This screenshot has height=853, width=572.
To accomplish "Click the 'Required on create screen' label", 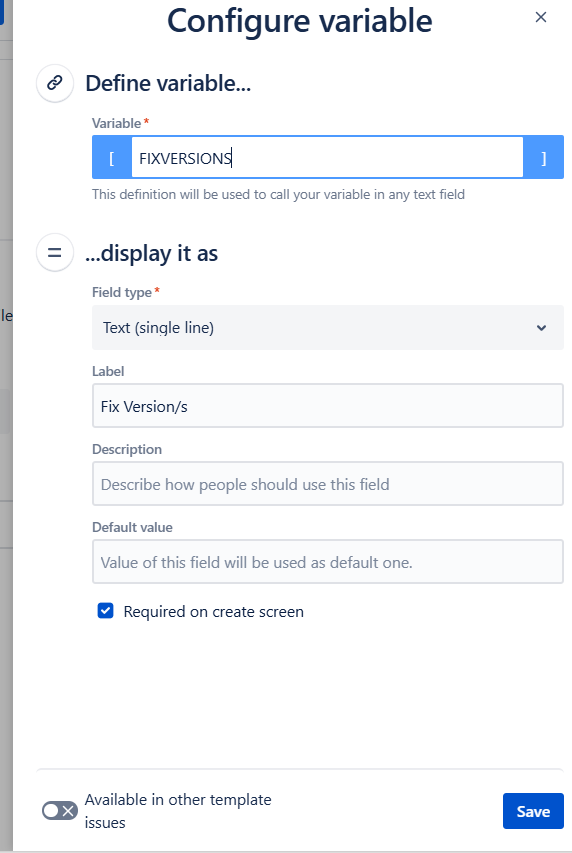I will [213, 611].
